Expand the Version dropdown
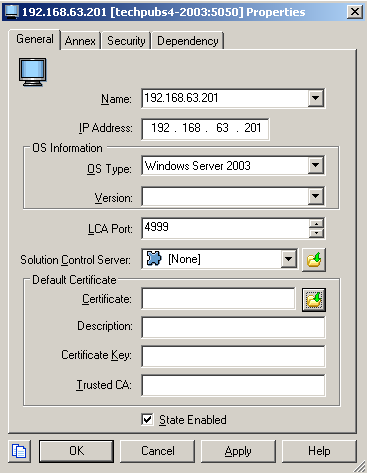The height and width of the screenshot is (473, 367). pos(315,197)
